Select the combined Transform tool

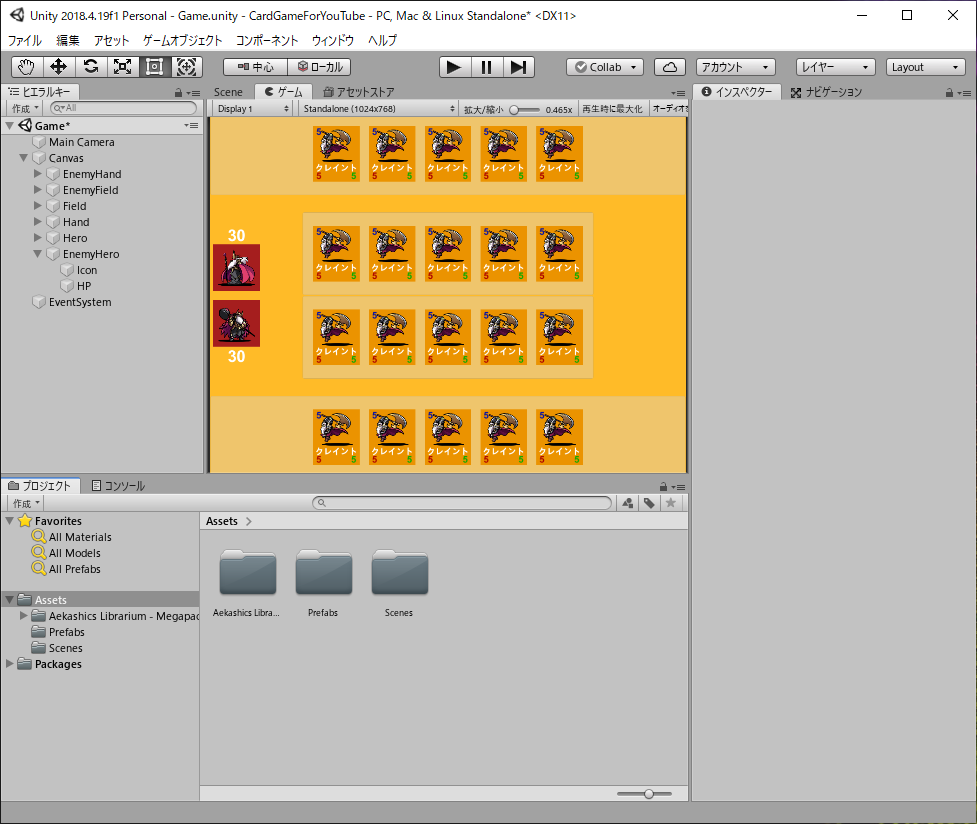186,67
